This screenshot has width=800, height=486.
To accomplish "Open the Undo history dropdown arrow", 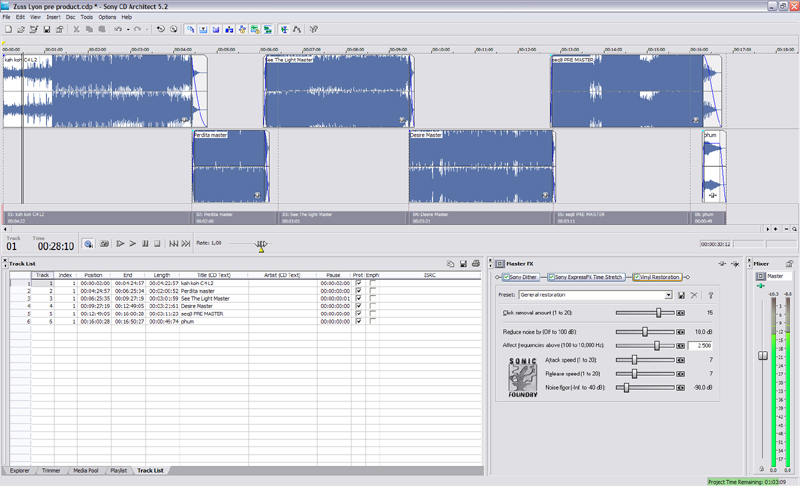I will point(128,30).
